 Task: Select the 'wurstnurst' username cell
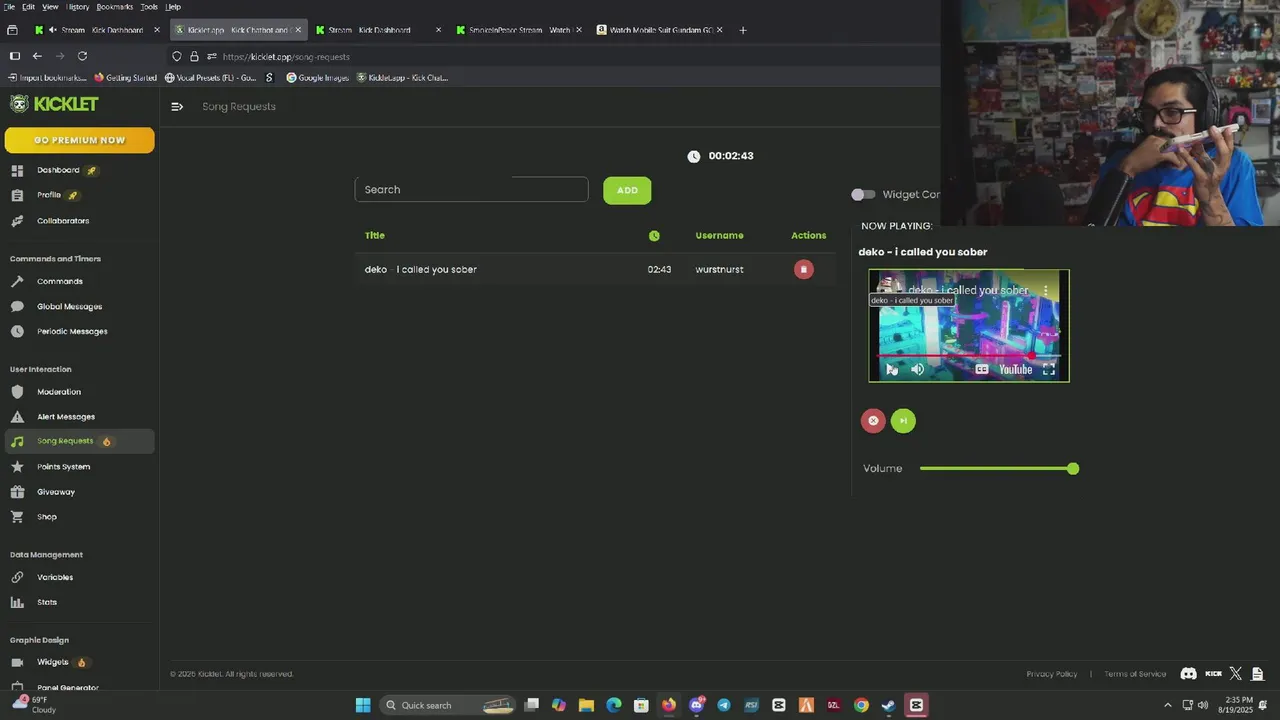(x=719, y=269)
